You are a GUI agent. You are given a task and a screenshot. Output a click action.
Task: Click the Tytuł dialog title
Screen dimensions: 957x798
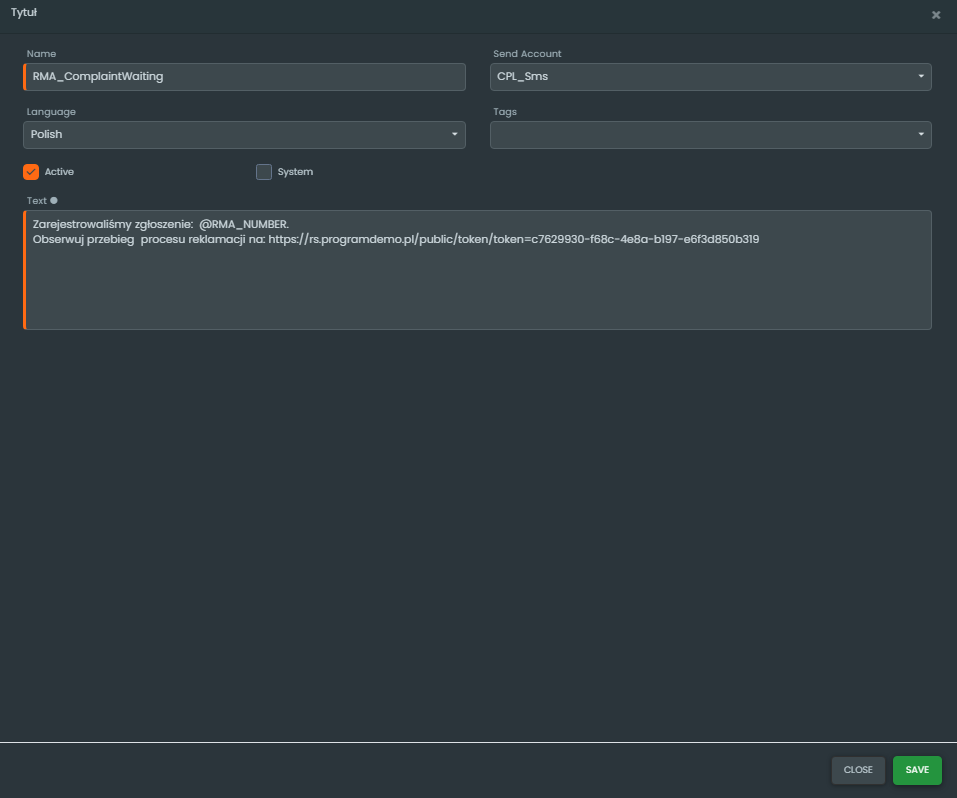[x=24, y=13]
